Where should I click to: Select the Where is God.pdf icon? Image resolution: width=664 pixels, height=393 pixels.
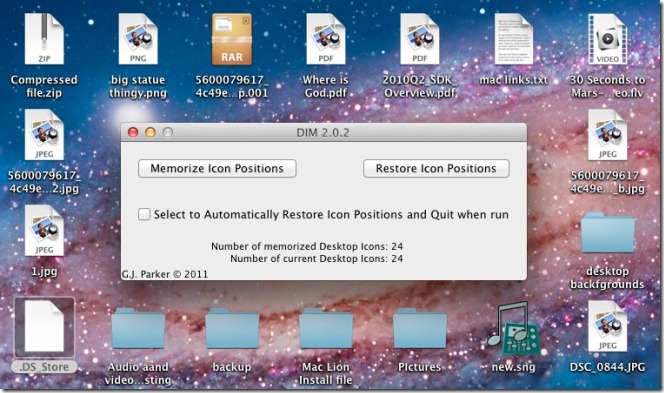click(326, 39)
